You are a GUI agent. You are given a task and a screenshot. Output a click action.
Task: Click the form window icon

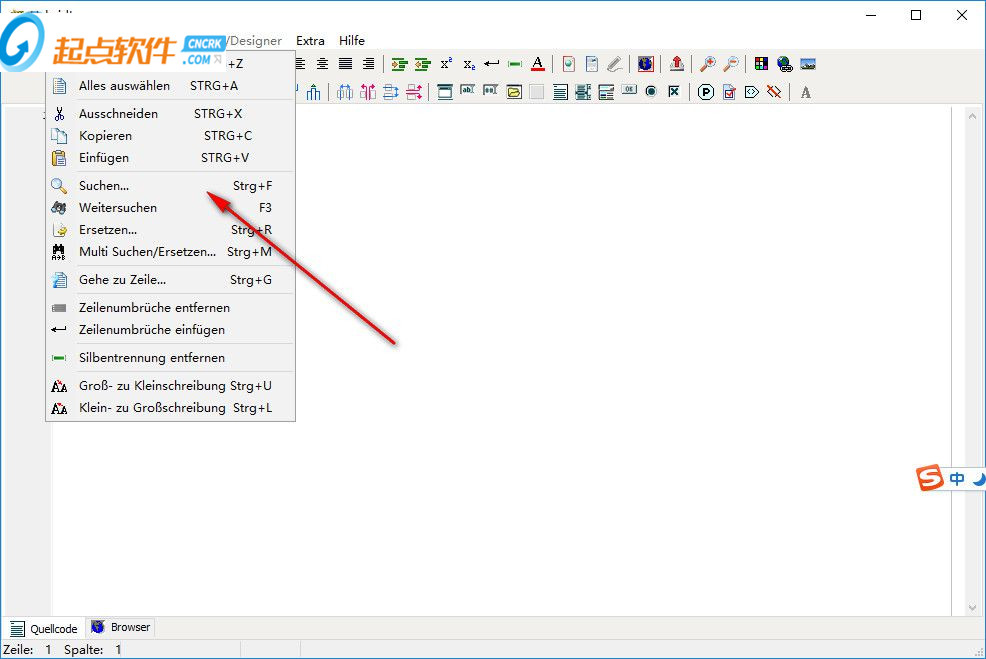[x=445, y=92]
